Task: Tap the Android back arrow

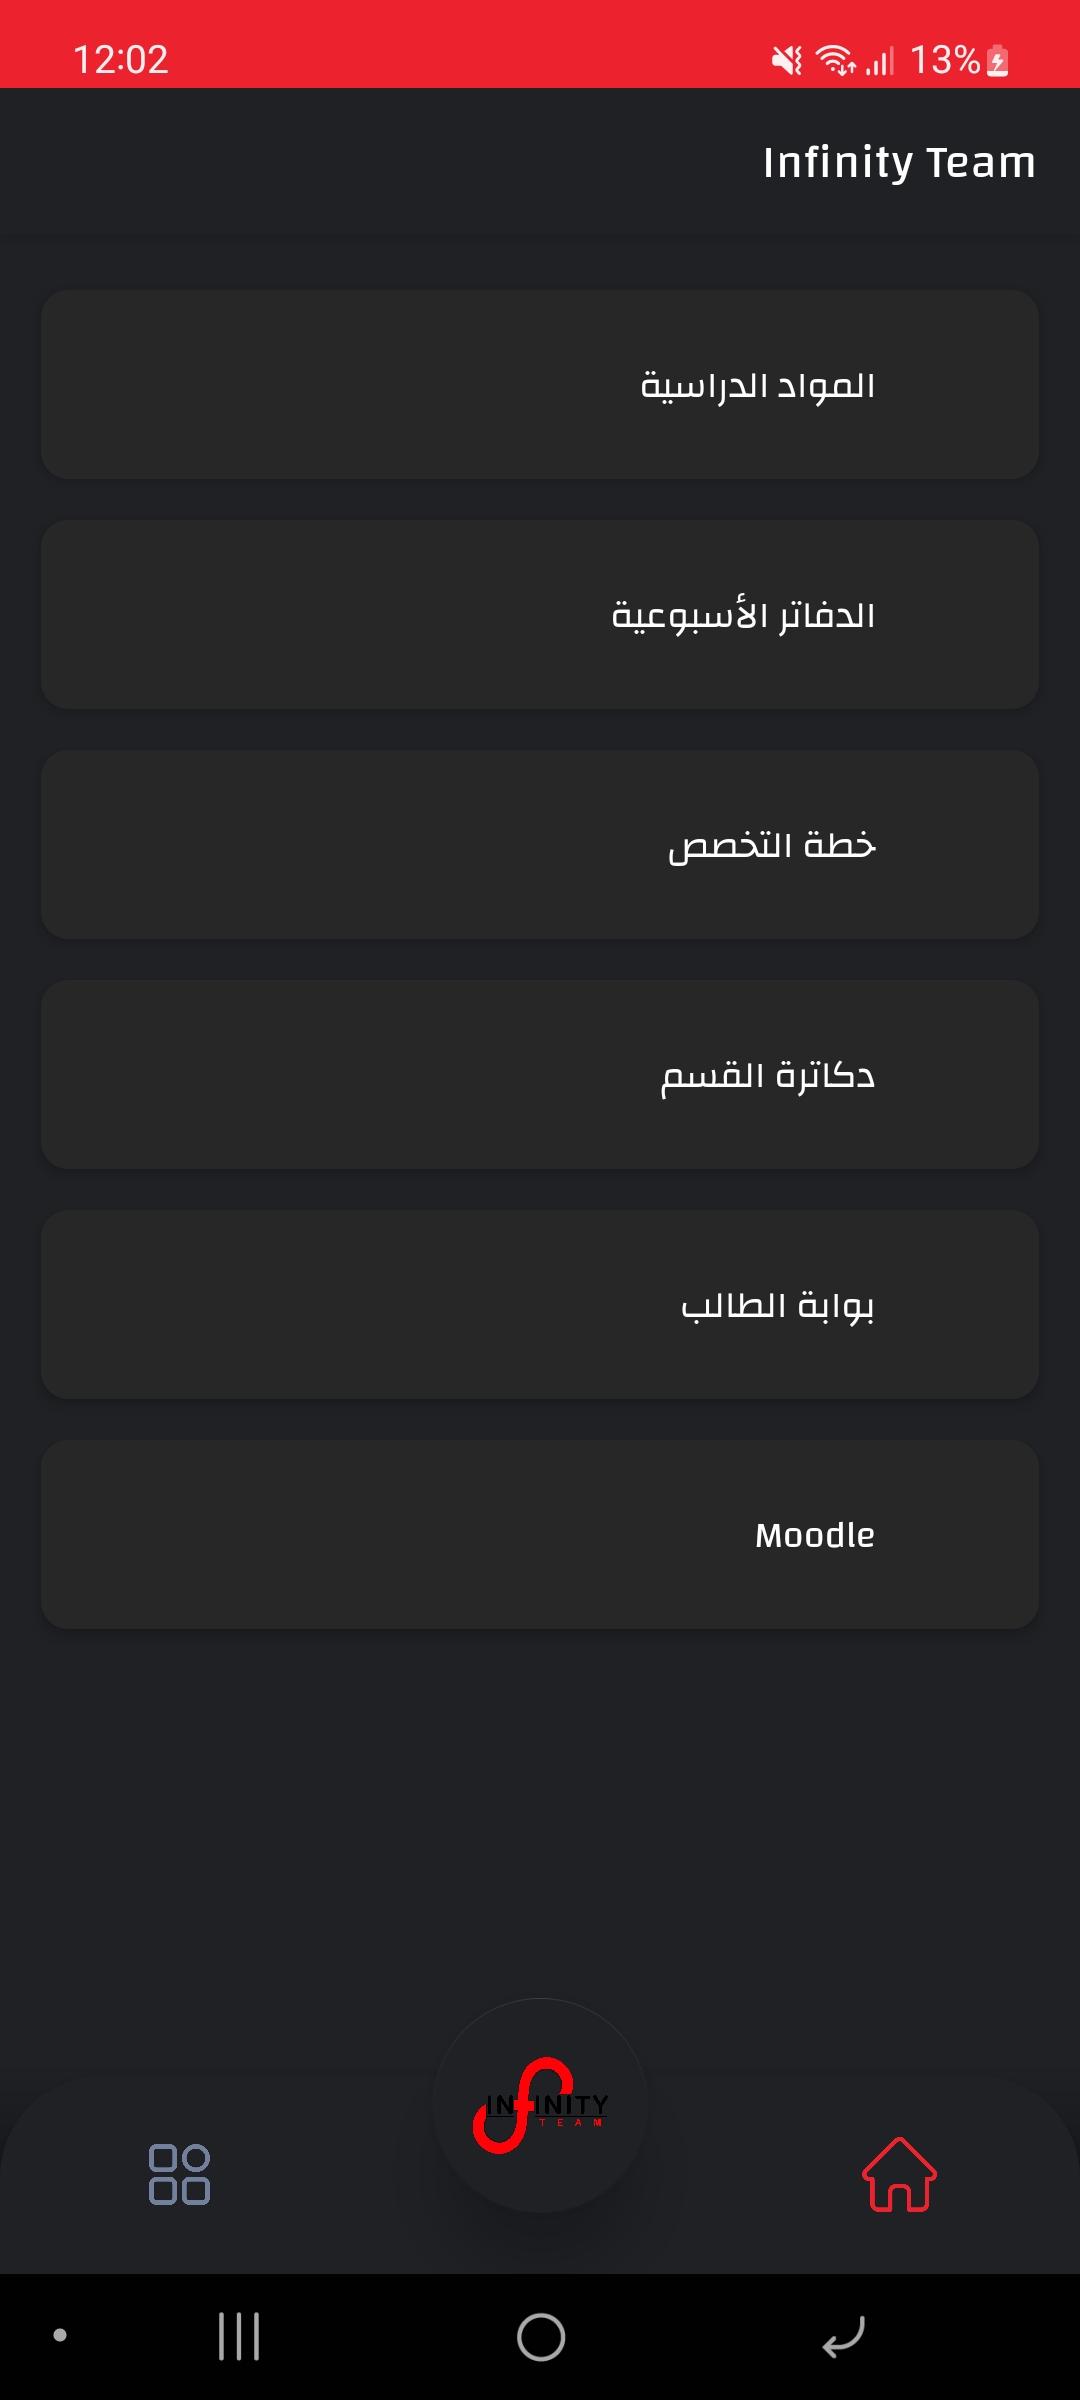Action: tap(843, 2337)
